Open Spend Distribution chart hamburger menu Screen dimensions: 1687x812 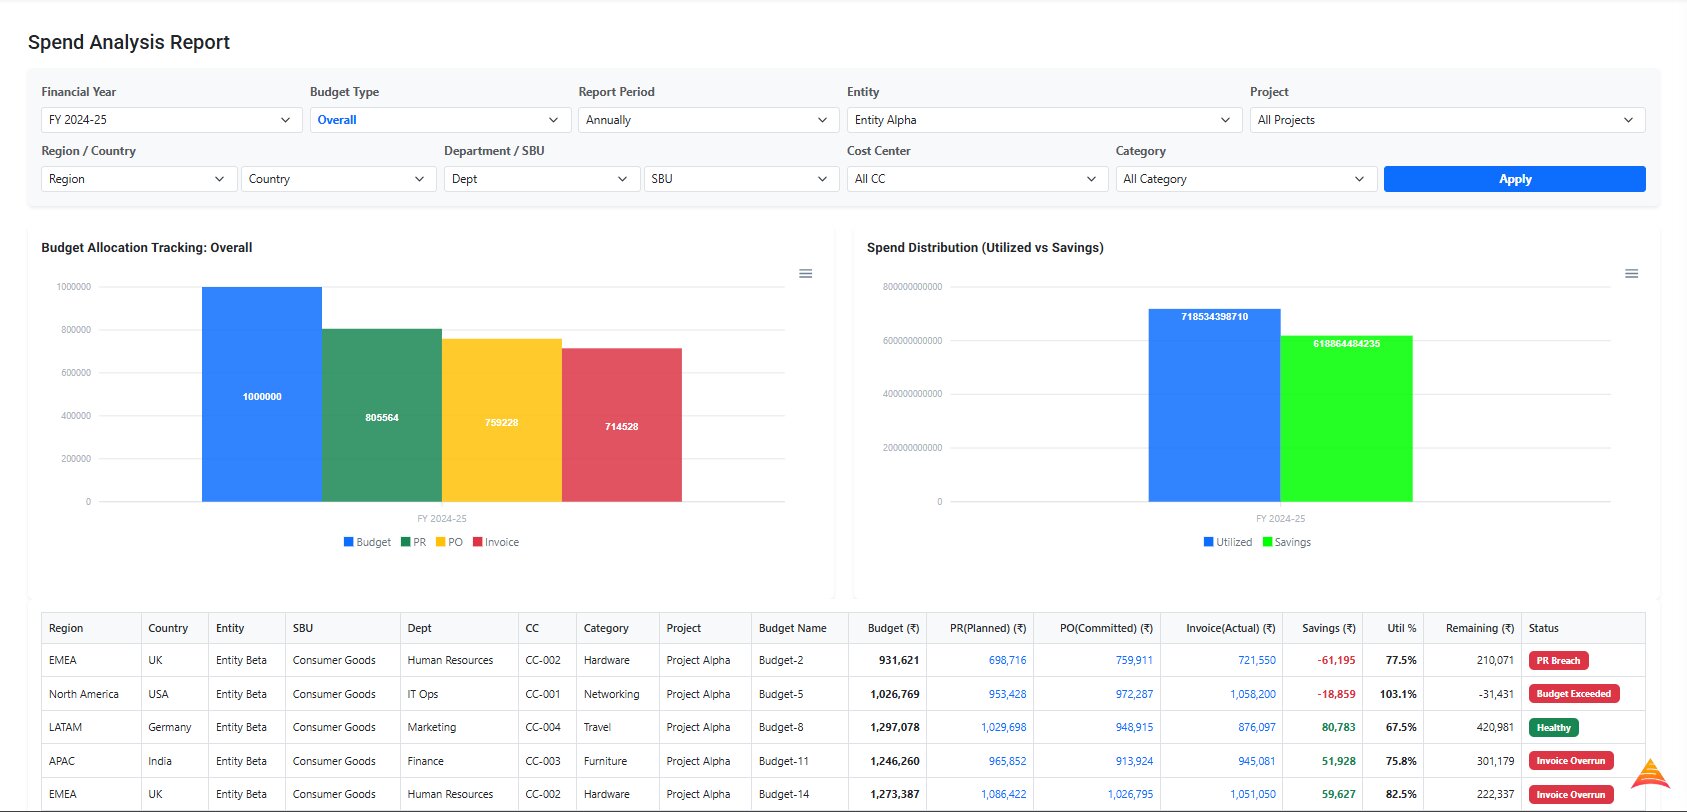[x=1631, y=274]
